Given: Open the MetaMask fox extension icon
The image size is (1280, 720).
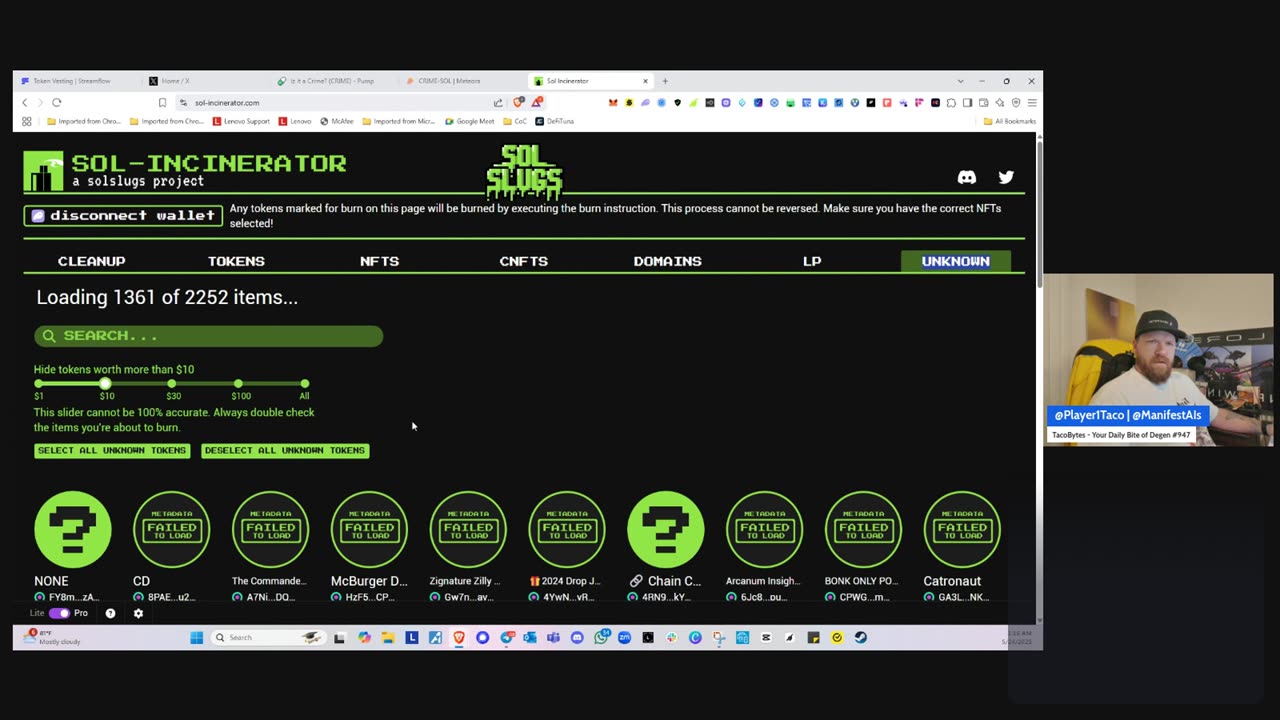Looking at the screenshot, I should pos(613,102).
